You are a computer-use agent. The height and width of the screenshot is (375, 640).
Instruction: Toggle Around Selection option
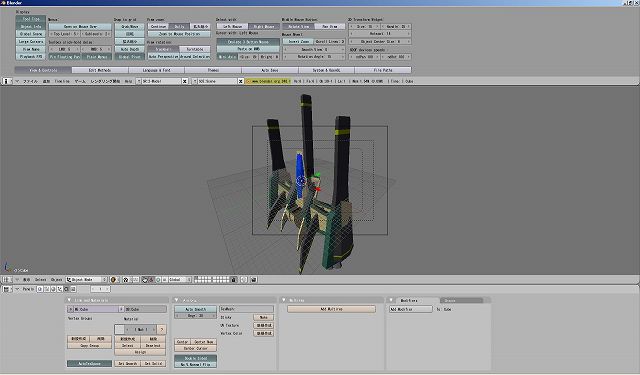click(x=195, y=57)
